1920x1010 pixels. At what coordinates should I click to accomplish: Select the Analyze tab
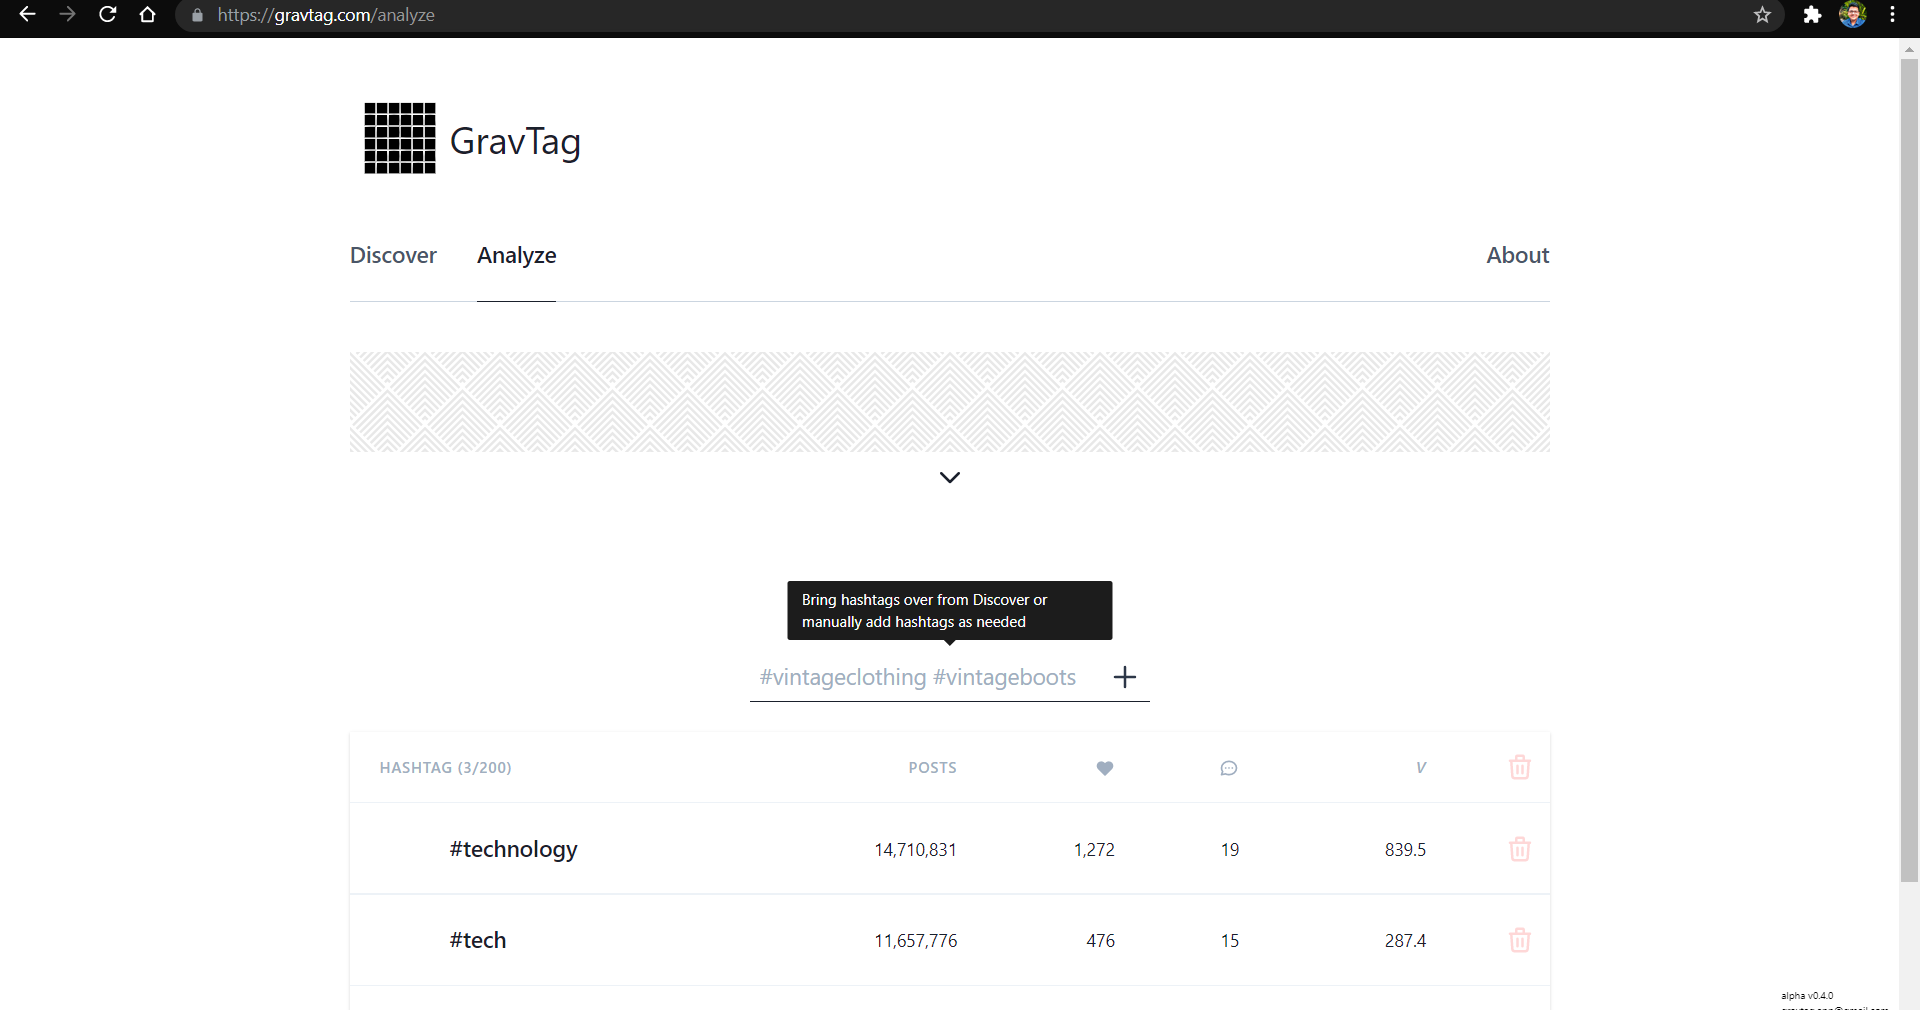[x=516, y=255]
